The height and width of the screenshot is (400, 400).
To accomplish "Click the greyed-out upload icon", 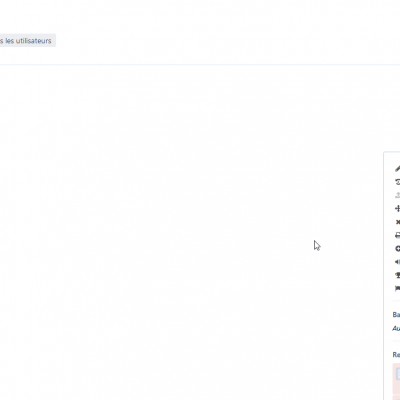I will tap(397, 195).
